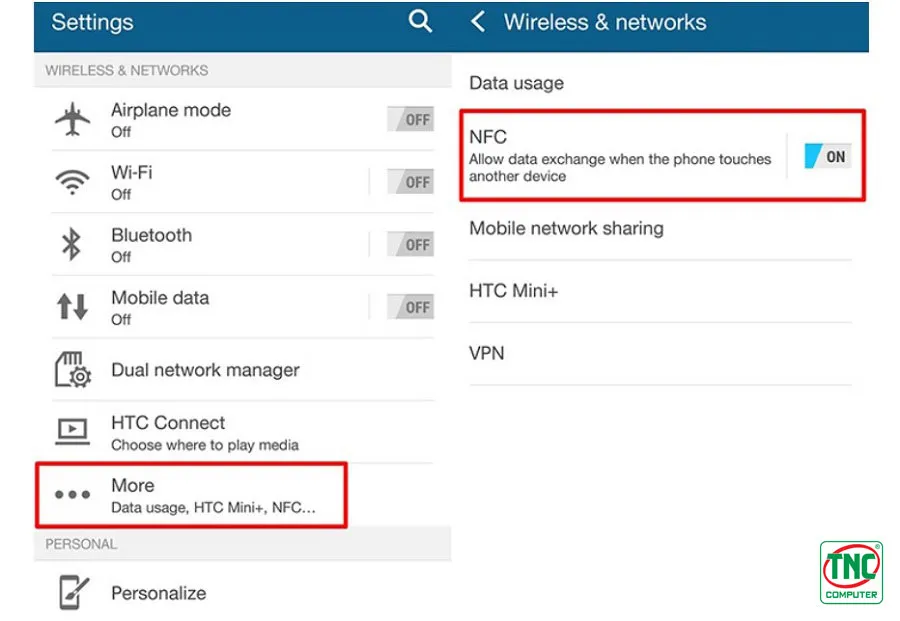The width and height of the screenshot is (900, 621).
Task: Tap the Dual network manager SIM icon
Action: tap(73, 370)
